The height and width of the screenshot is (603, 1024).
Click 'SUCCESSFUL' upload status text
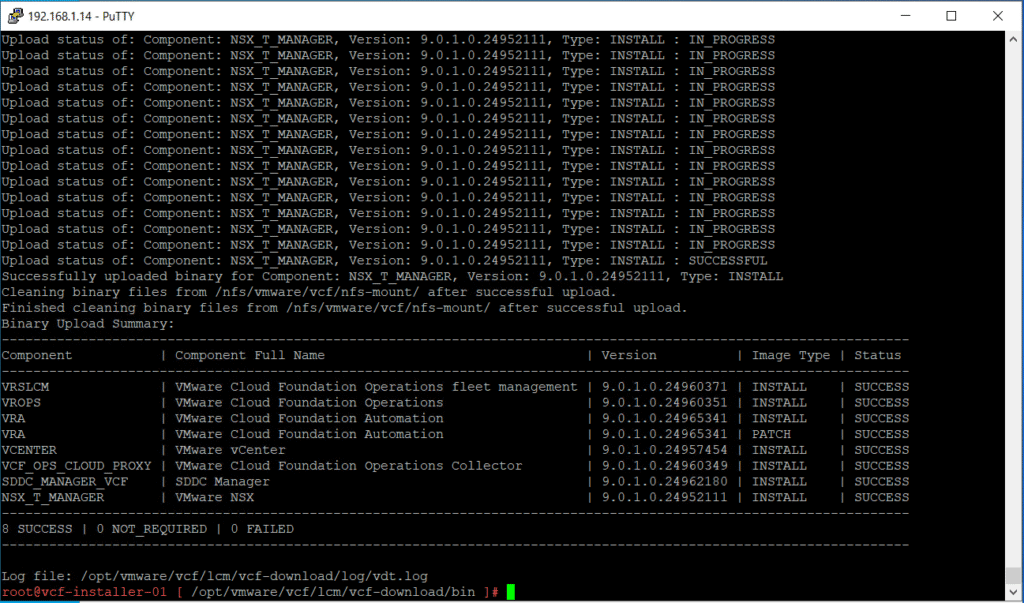pos(728,261)
